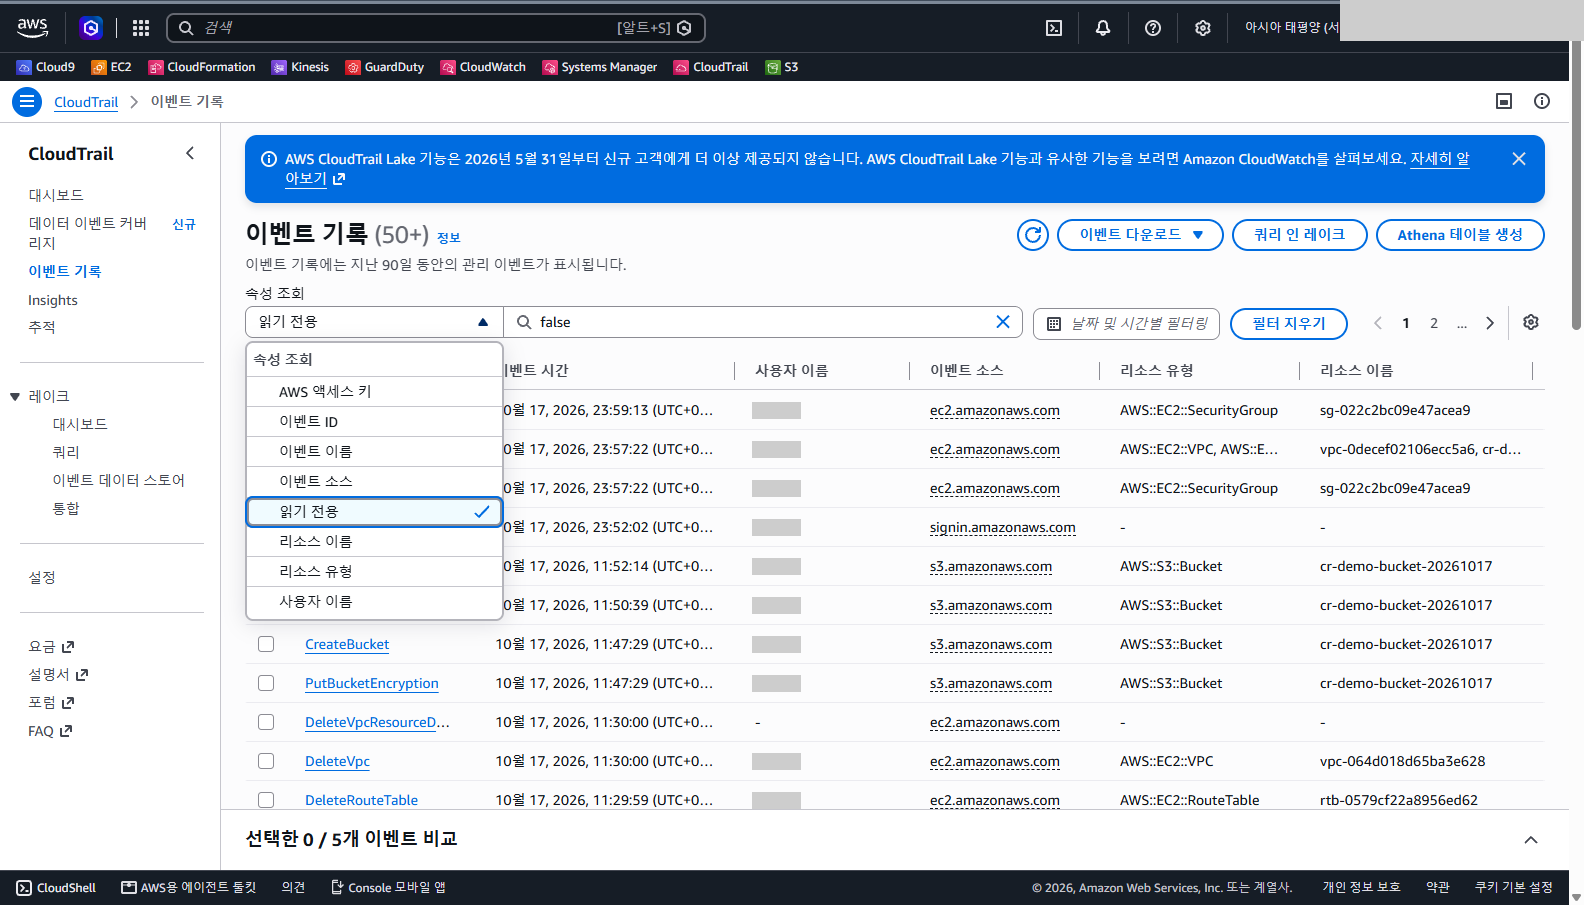This screenshot has width=1584, height=905.
Task: Open the services grid menu
Action: tap(141, 28)
